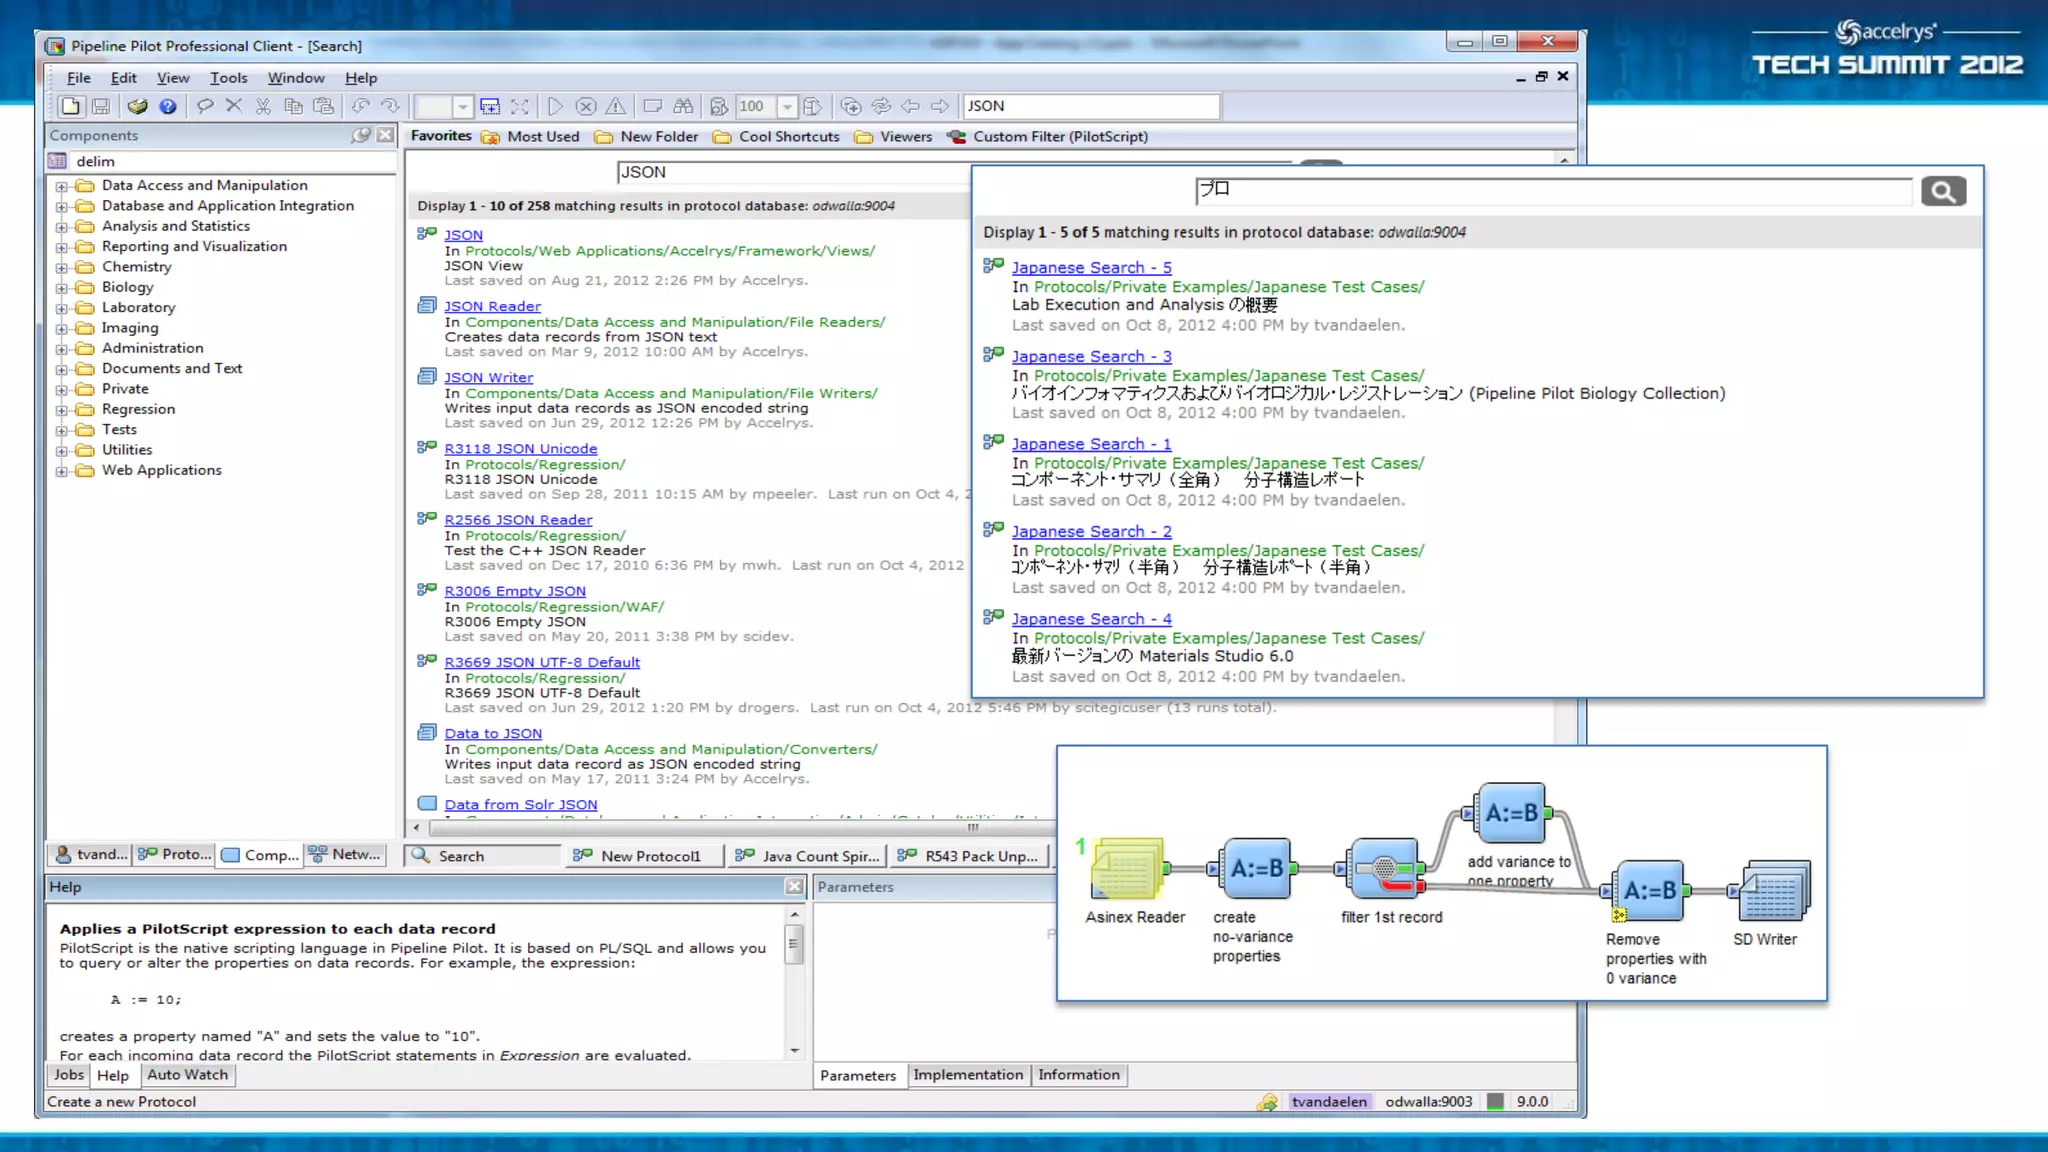2048x1152 pixels.
Task: Switch to the Implementation tab
Action: (967, 1075)
